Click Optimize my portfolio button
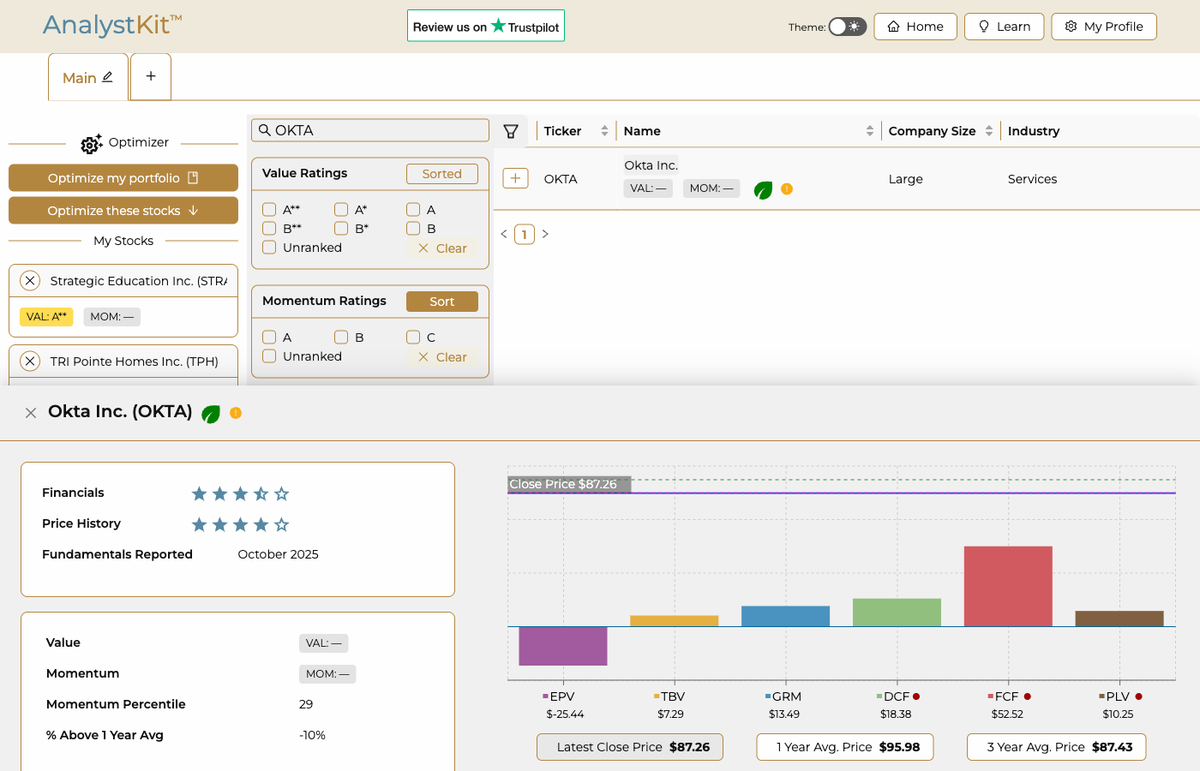1200x771 pixels. coord(123,178)
